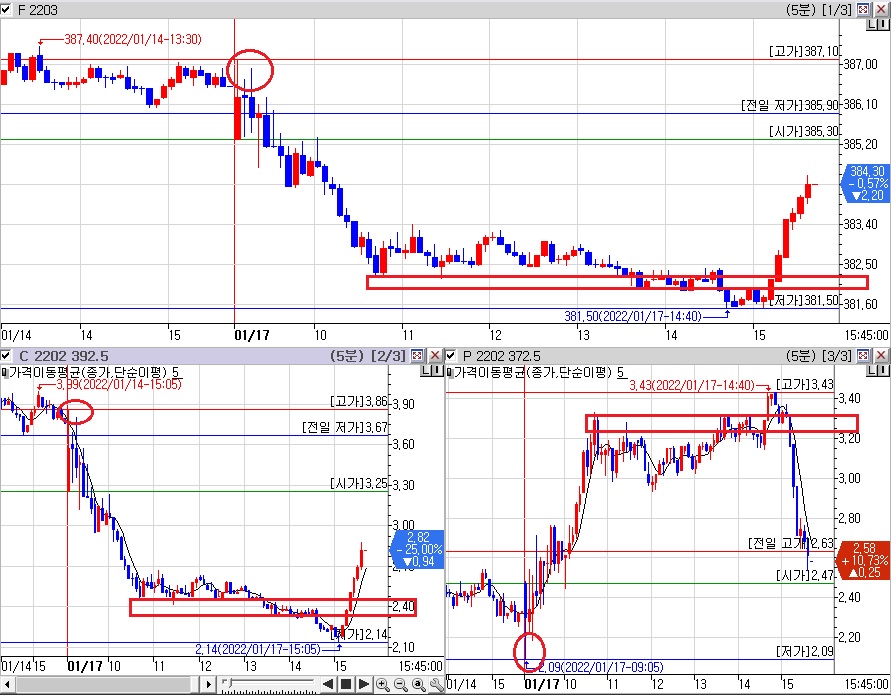This screenshot has width=891, height=695.
Task: Click the zoom out magnifier icon
Action: click(x=401, y=684)
